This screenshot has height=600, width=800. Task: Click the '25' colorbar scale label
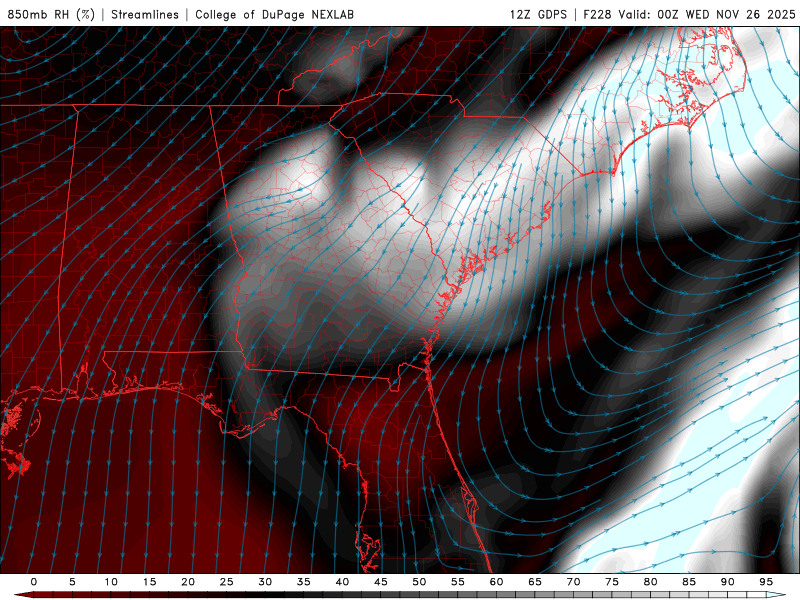click(x=227, y=582)
